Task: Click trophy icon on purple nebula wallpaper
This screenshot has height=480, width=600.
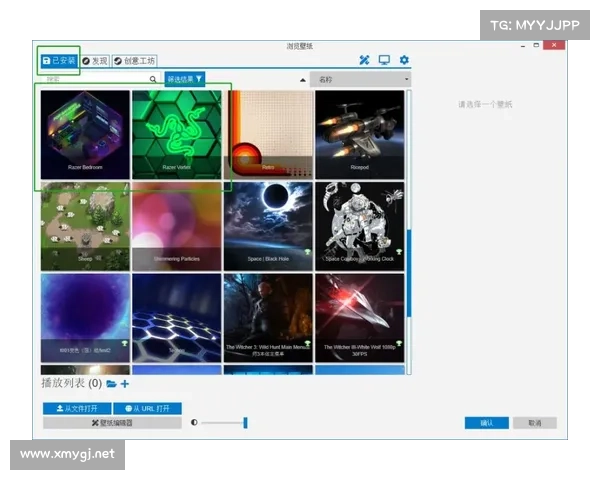Action: pyautogui.click(x=124, y=343)
